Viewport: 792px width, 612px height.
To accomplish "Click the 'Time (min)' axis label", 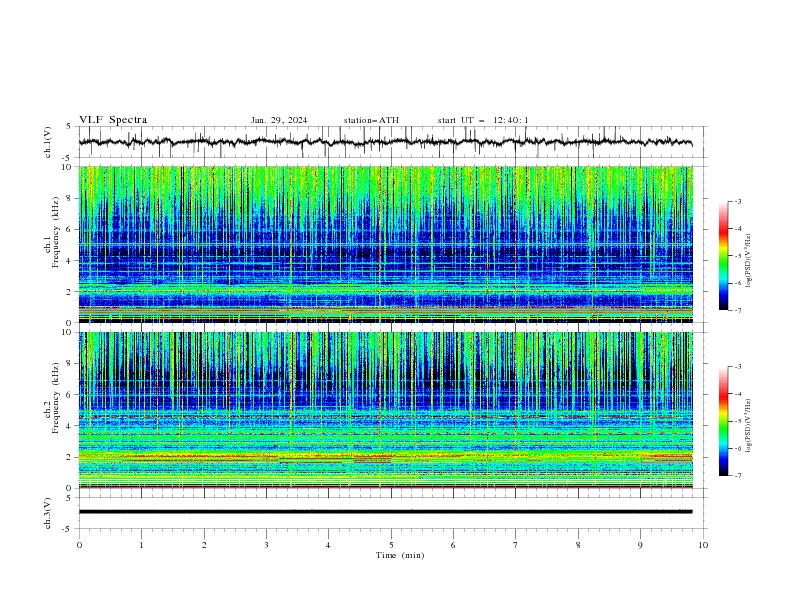I will (400, 555).
